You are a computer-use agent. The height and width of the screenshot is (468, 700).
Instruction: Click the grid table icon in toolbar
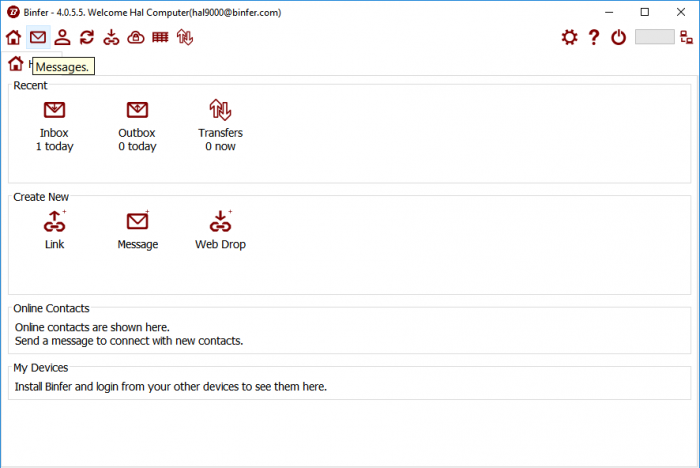click(x=160, y=38)
